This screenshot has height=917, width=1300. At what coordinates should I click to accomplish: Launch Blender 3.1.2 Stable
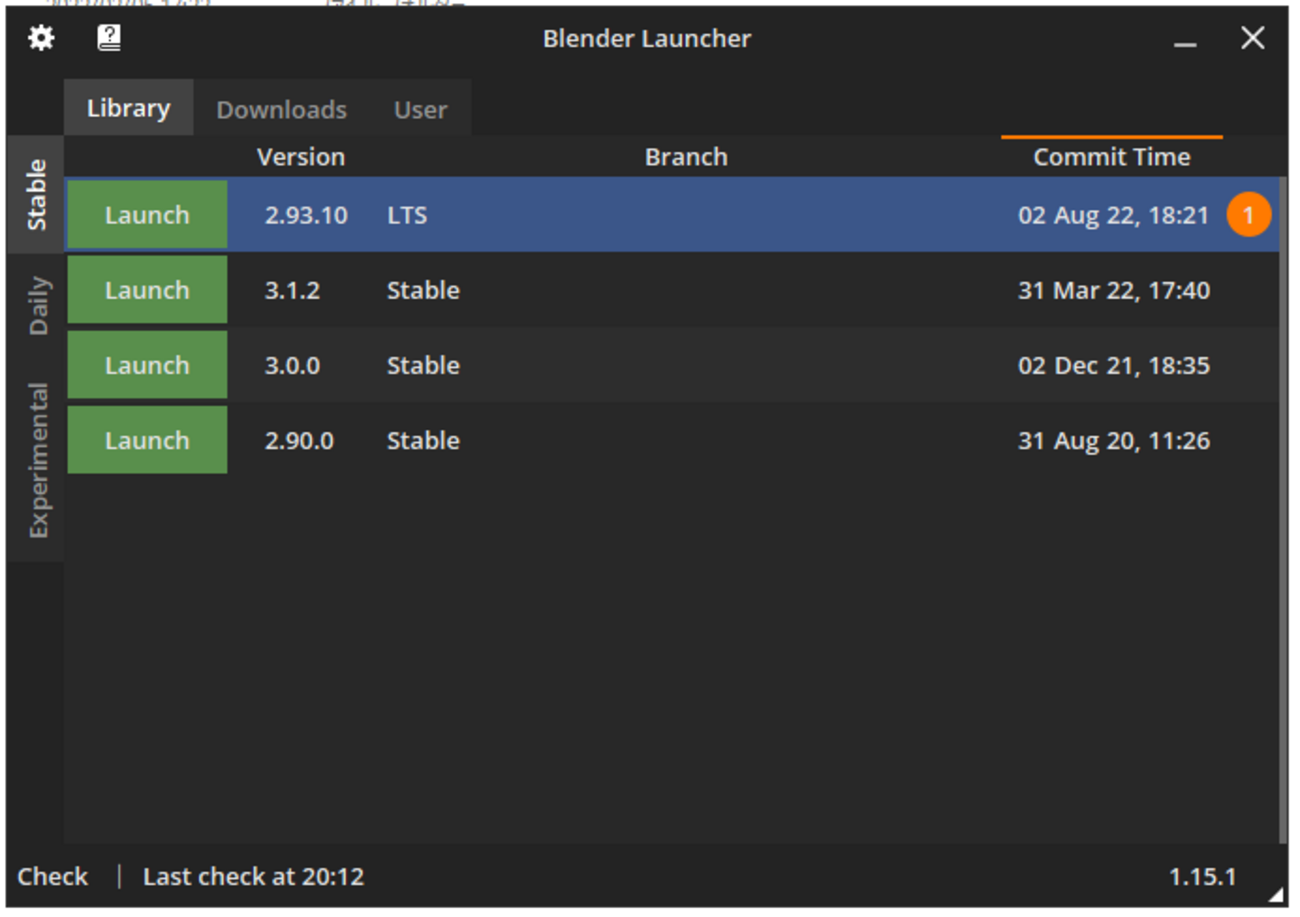tap(147, 290)
